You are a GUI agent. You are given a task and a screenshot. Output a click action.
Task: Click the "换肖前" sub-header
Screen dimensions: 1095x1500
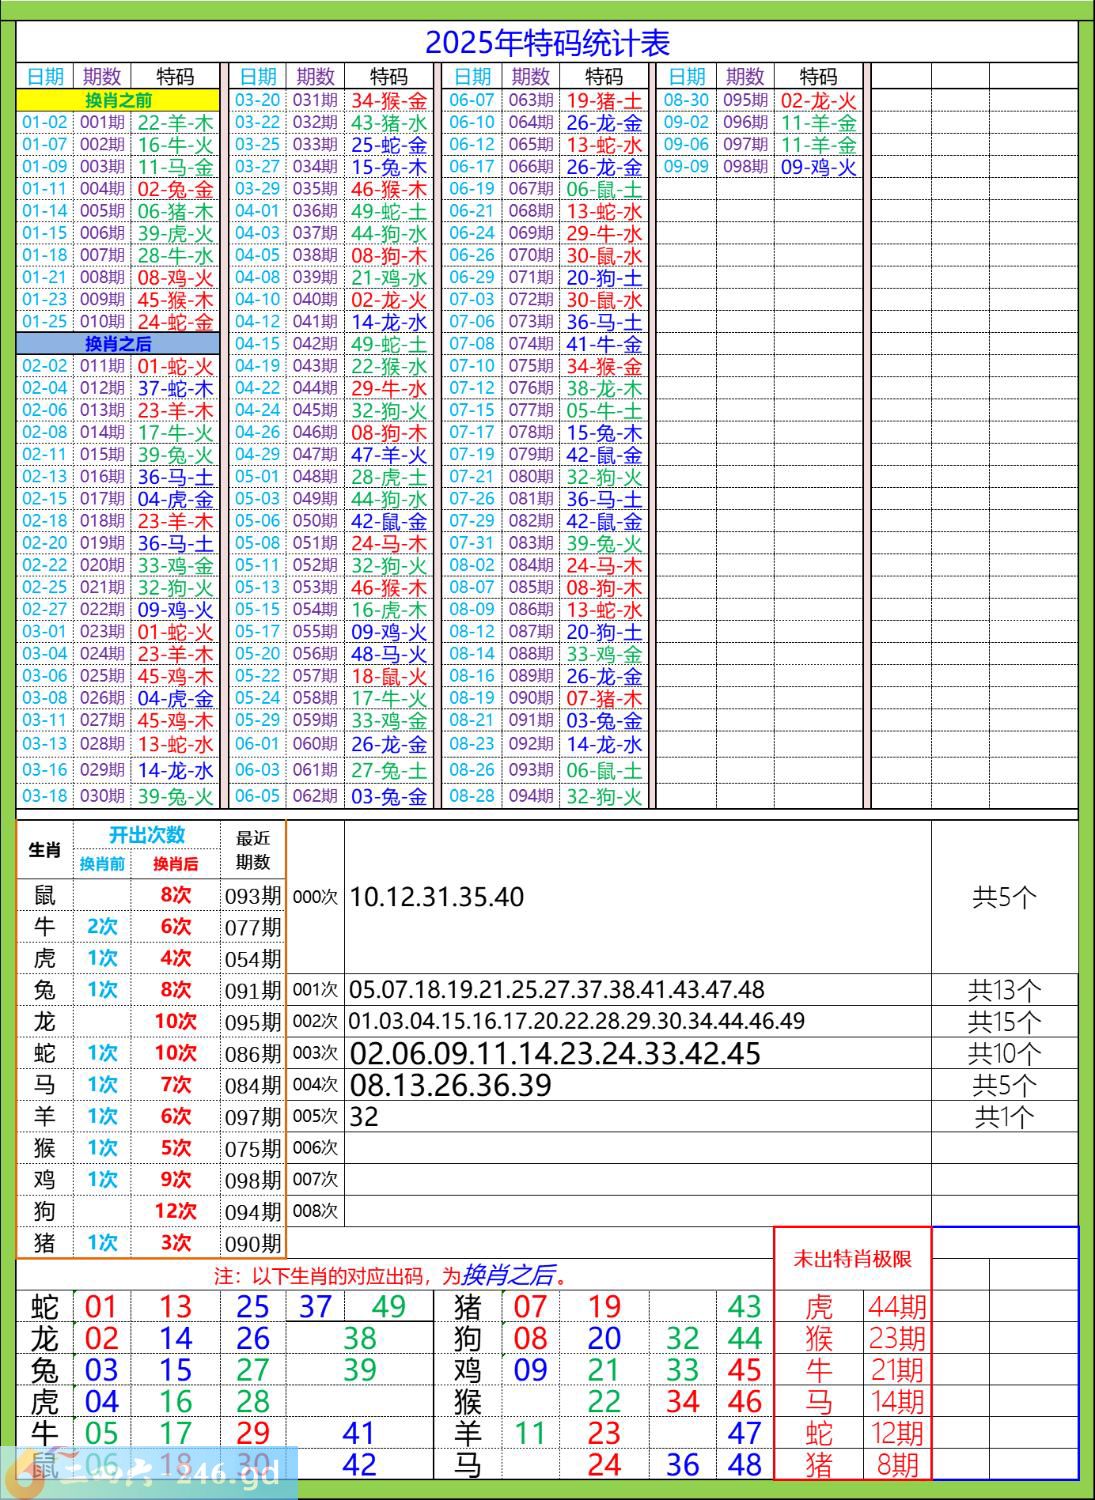point(102,864)
